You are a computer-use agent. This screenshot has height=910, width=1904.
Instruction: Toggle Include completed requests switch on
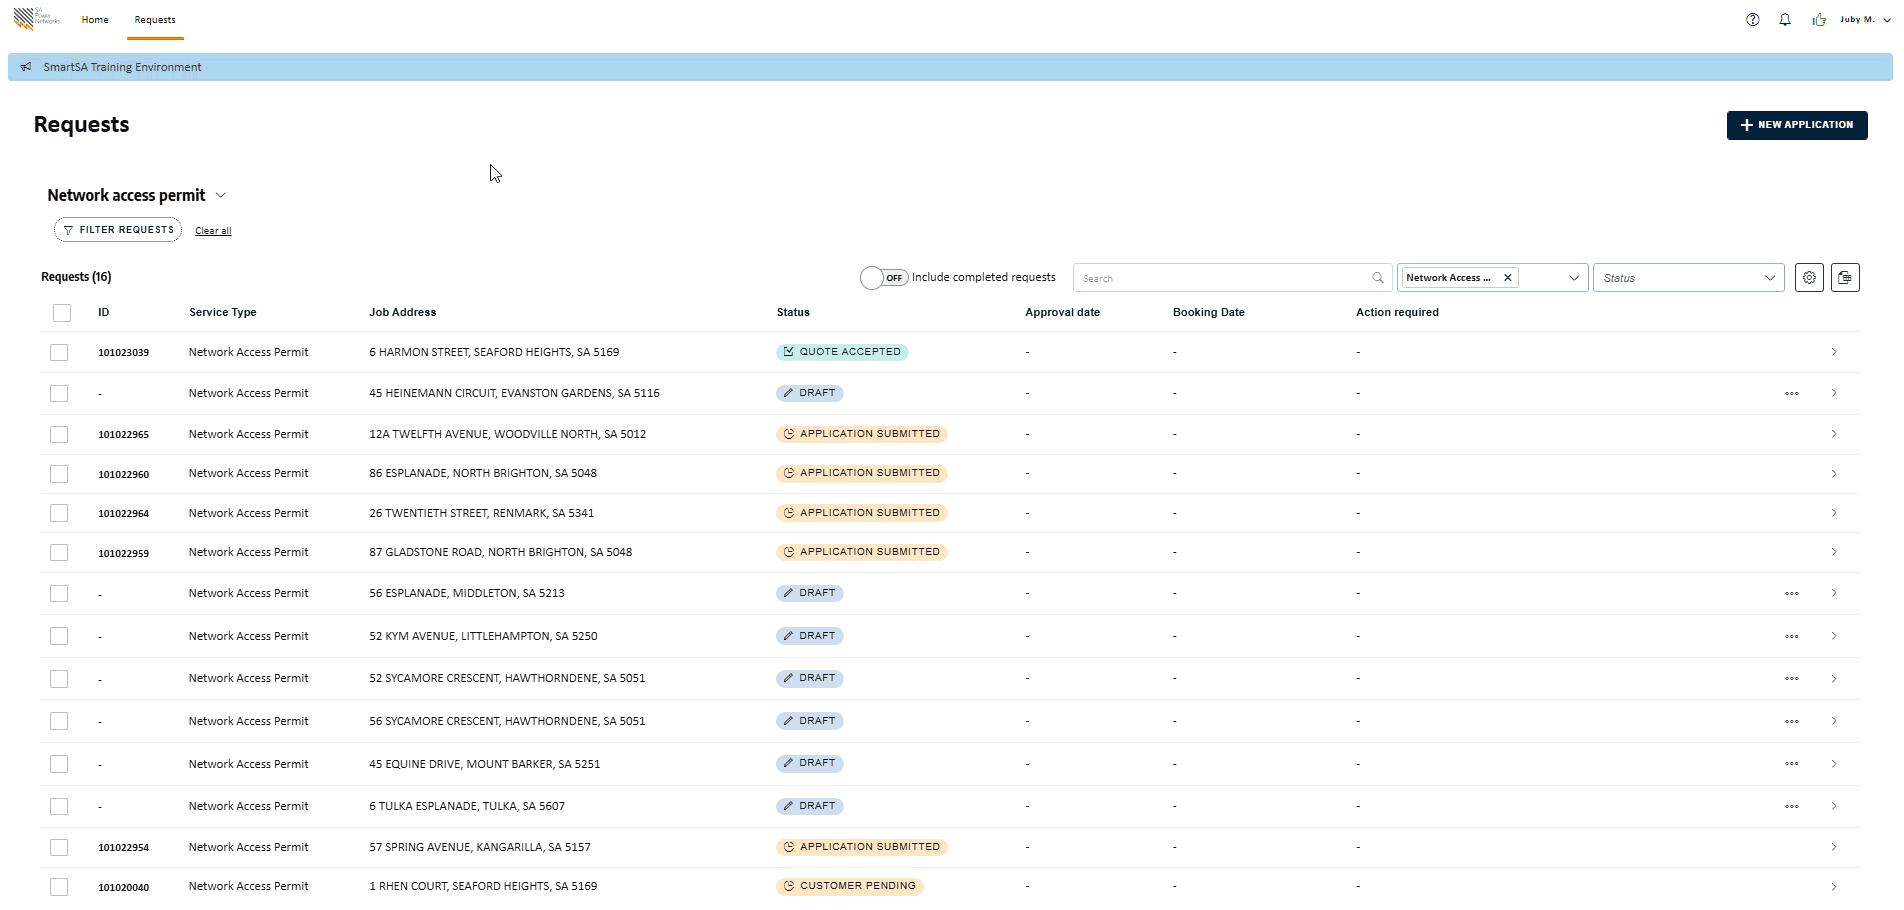pyautogui.click(x=884, y=277)
